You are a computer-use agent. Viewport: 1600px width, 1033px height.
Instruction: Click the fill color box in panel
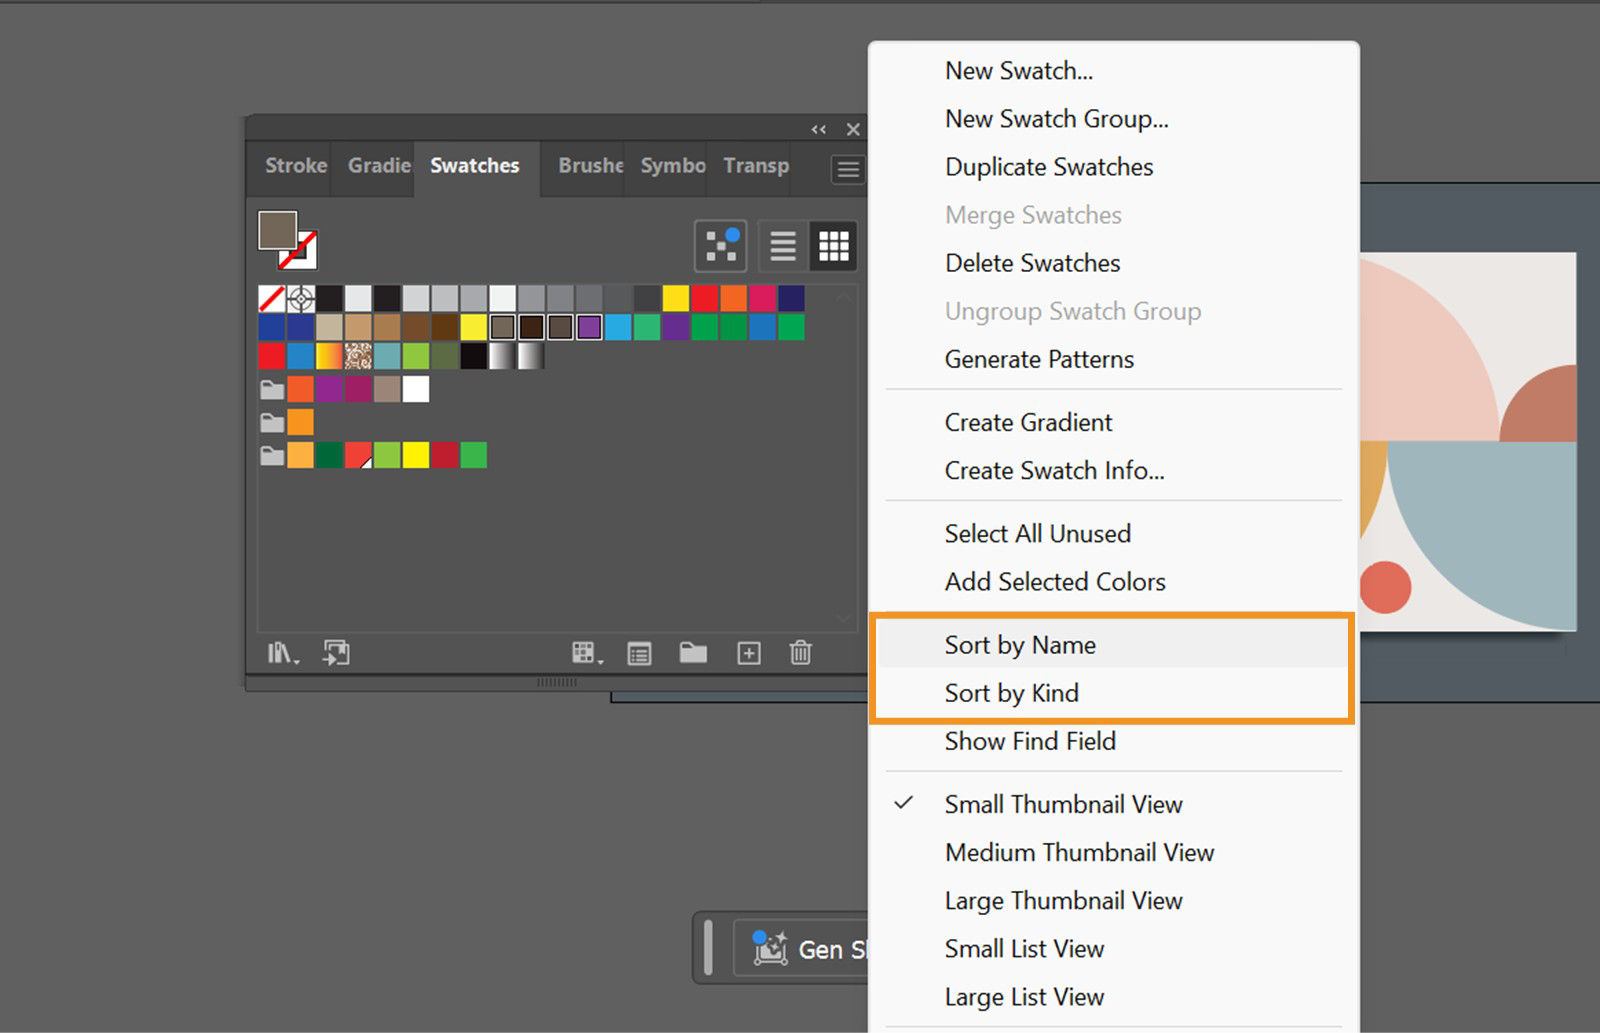tap(277, 230)
